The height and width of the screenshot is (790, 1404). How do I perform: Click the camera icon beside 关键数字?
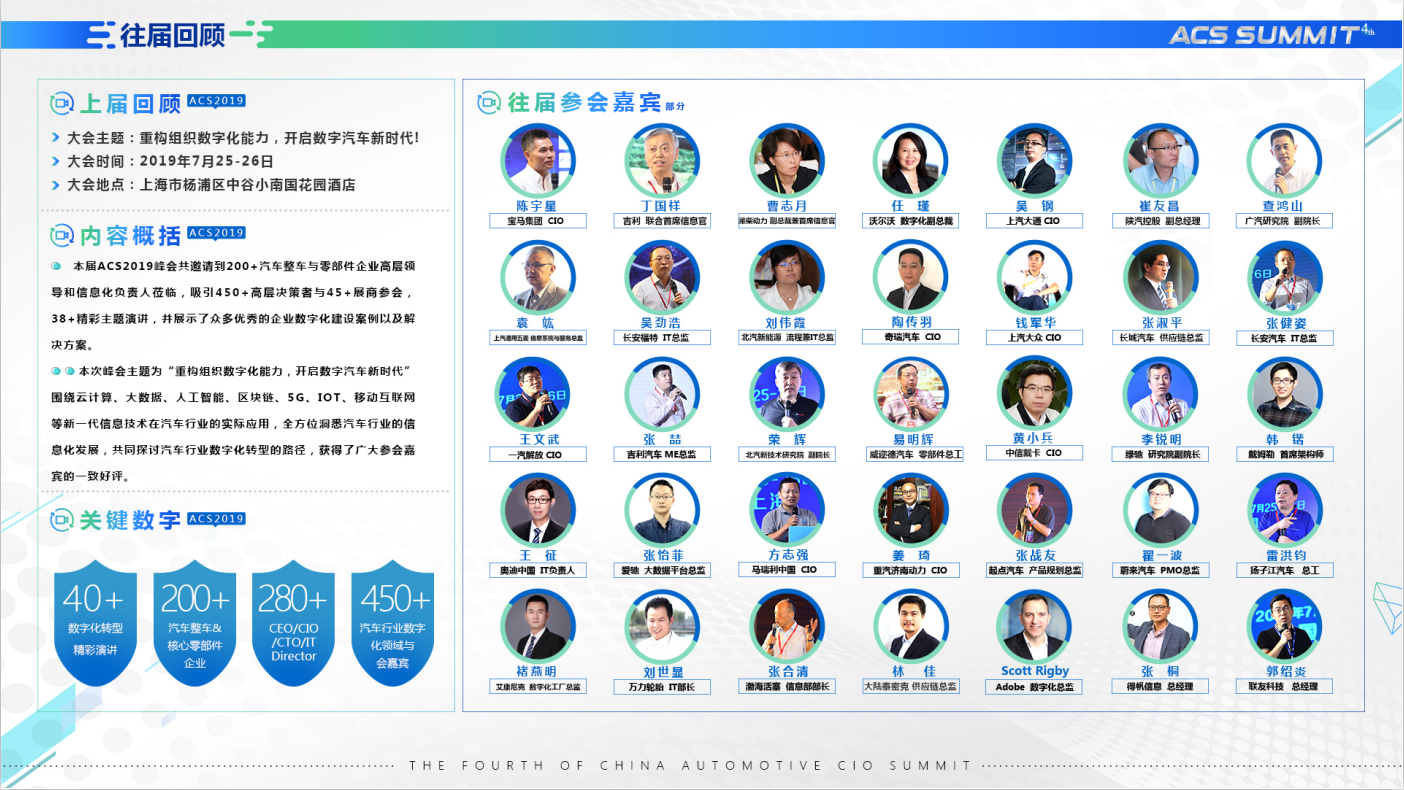62,520
